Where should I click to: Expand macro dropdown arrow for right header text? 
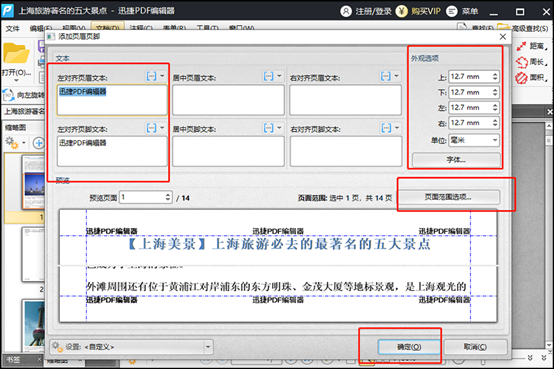point(396,76)
